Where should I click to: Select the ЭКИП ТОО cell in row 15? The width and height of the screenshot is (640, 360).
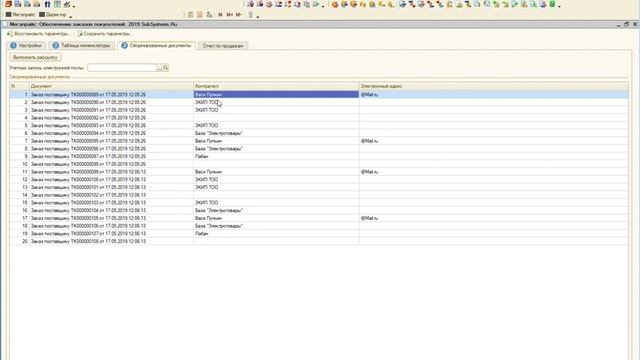click(x=276, y=202)
